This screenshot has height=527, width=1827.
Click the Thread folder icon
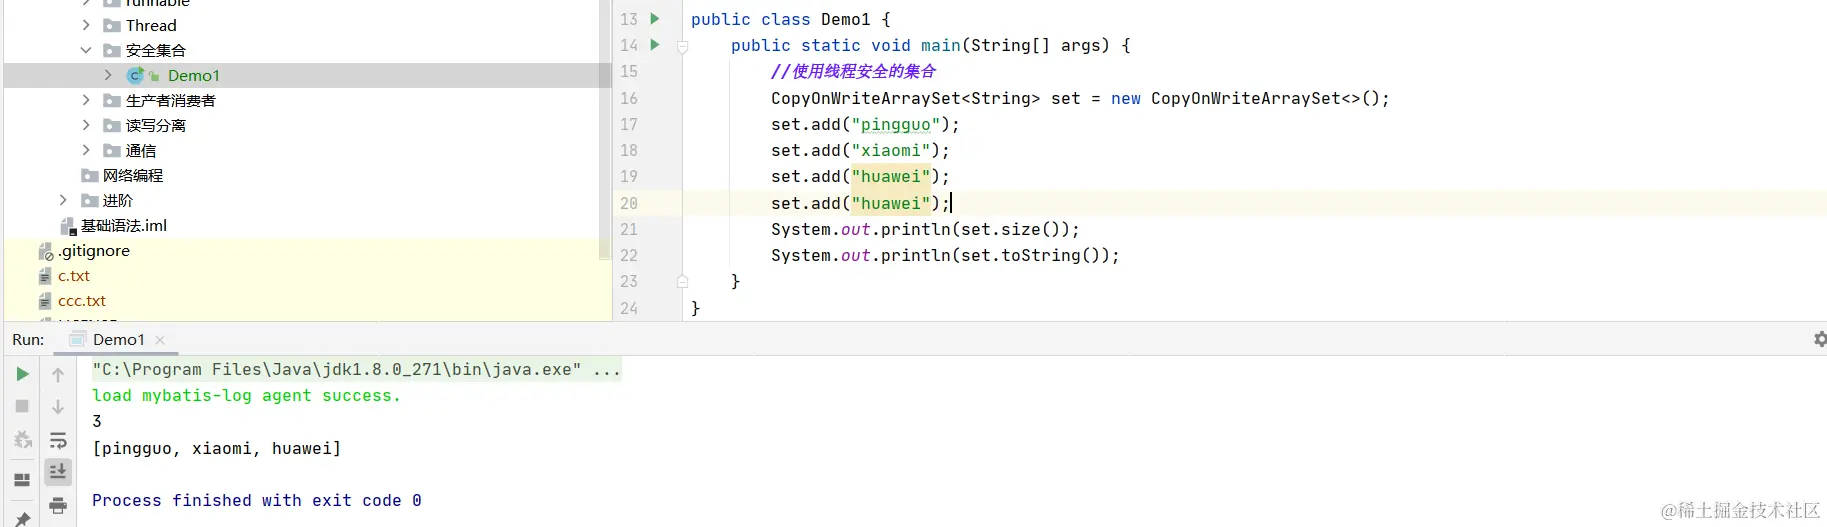coord(112,25)
